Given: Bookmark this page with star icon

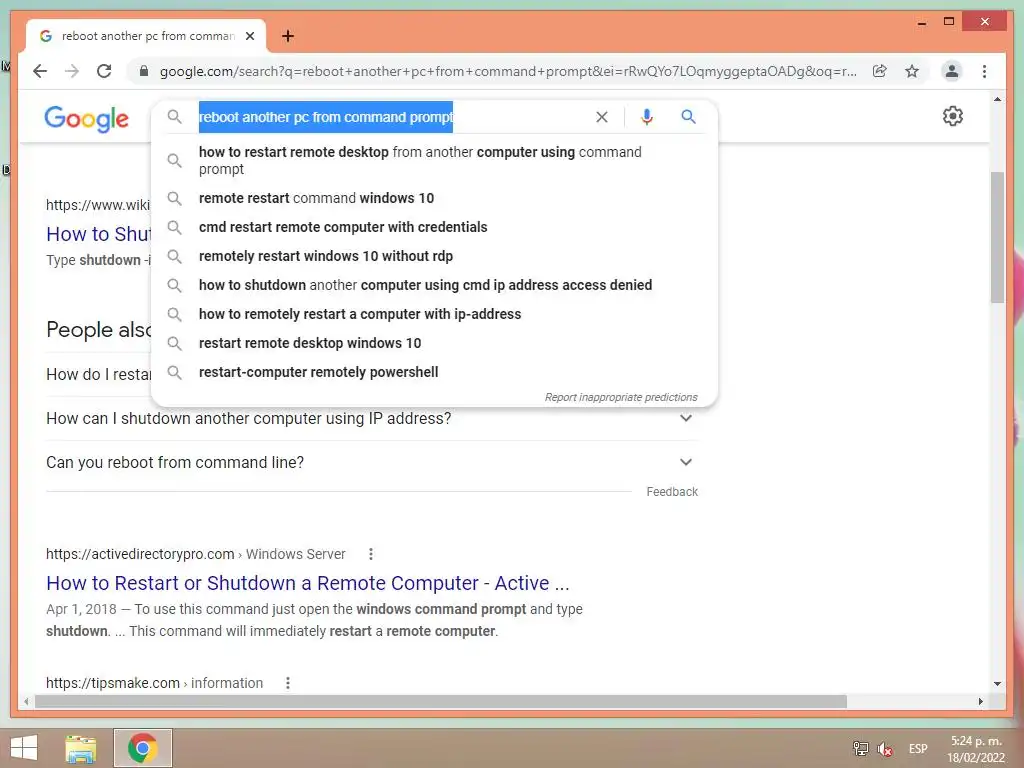Looking at the screenshot, I should click(x=912, y=71).
